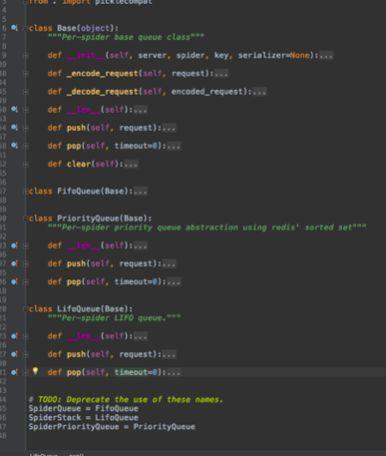Image resolution: width=386 pixels, height=456 pixels.
Task: Click the overridden gutter icon beside Base __len__
Action: tap(14, 109)
